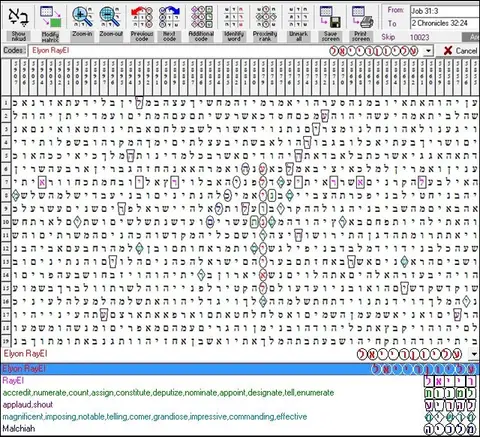Click the Additional code label button
Screen dimensions: 480x437
point(201,36)
